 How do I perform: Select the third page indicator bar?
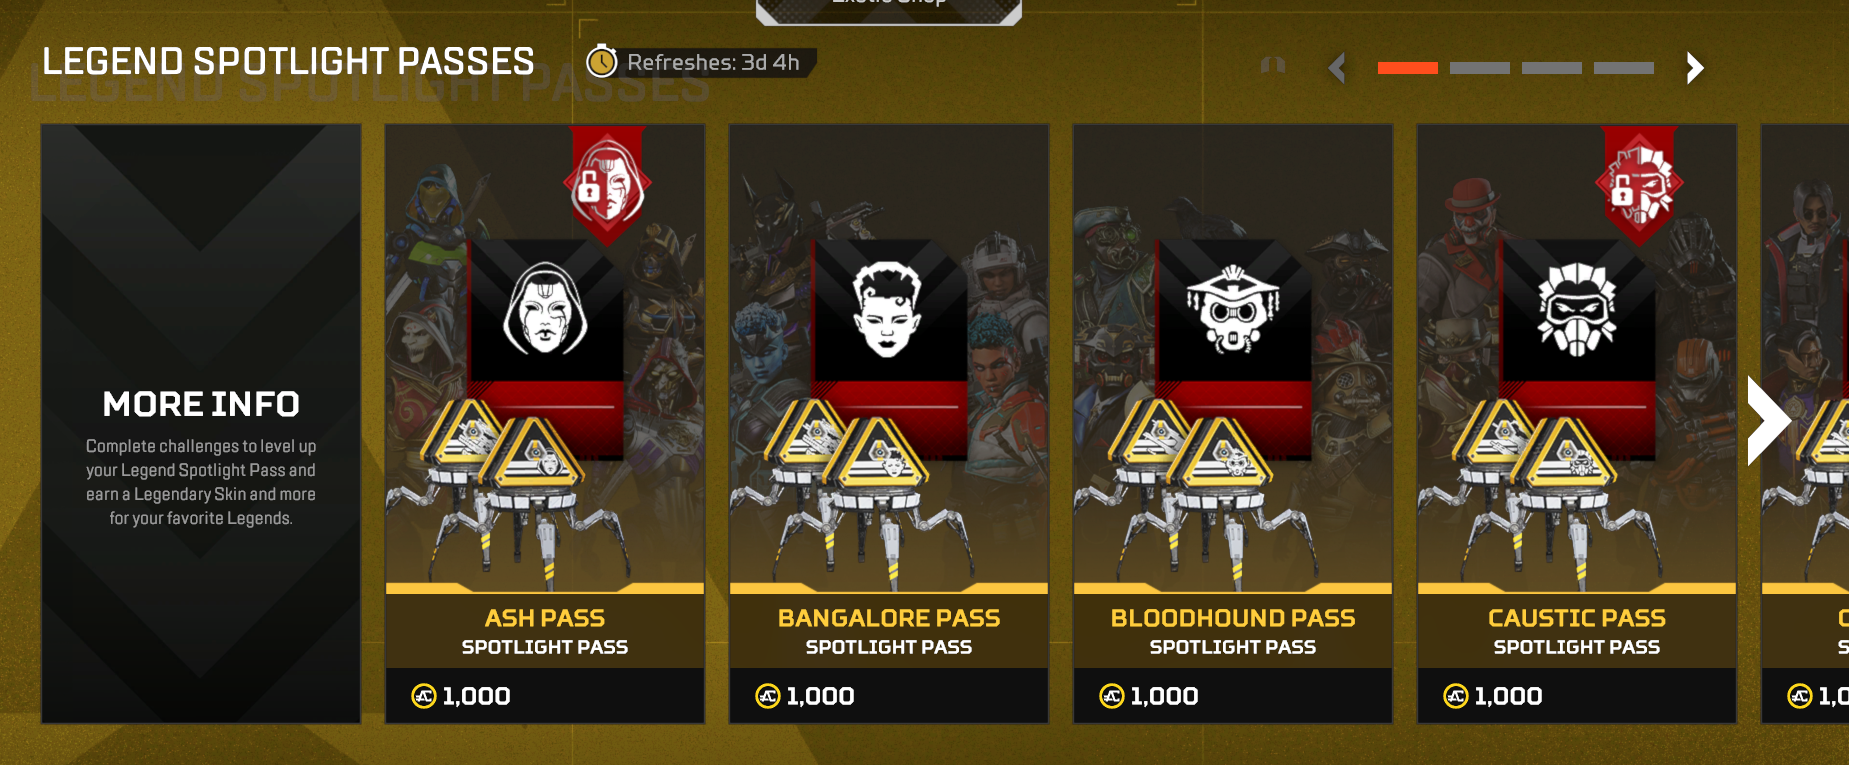tap(1551, 68)
